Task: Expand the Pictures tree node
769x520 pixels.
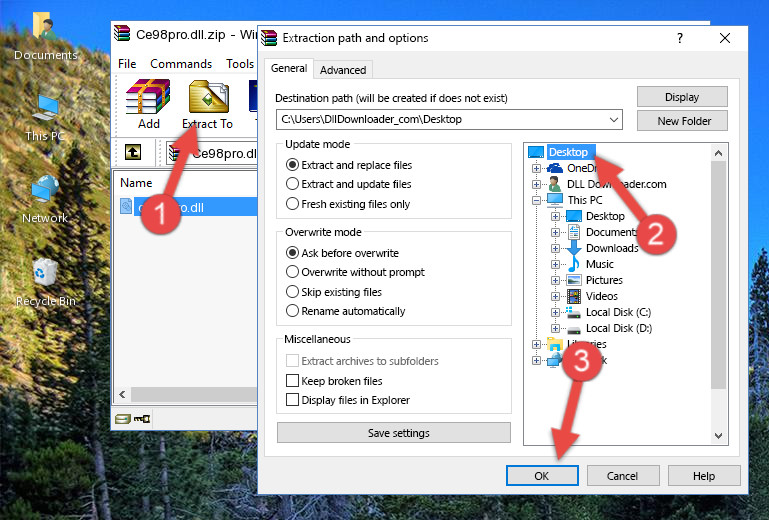Action: tap(555, 281)
